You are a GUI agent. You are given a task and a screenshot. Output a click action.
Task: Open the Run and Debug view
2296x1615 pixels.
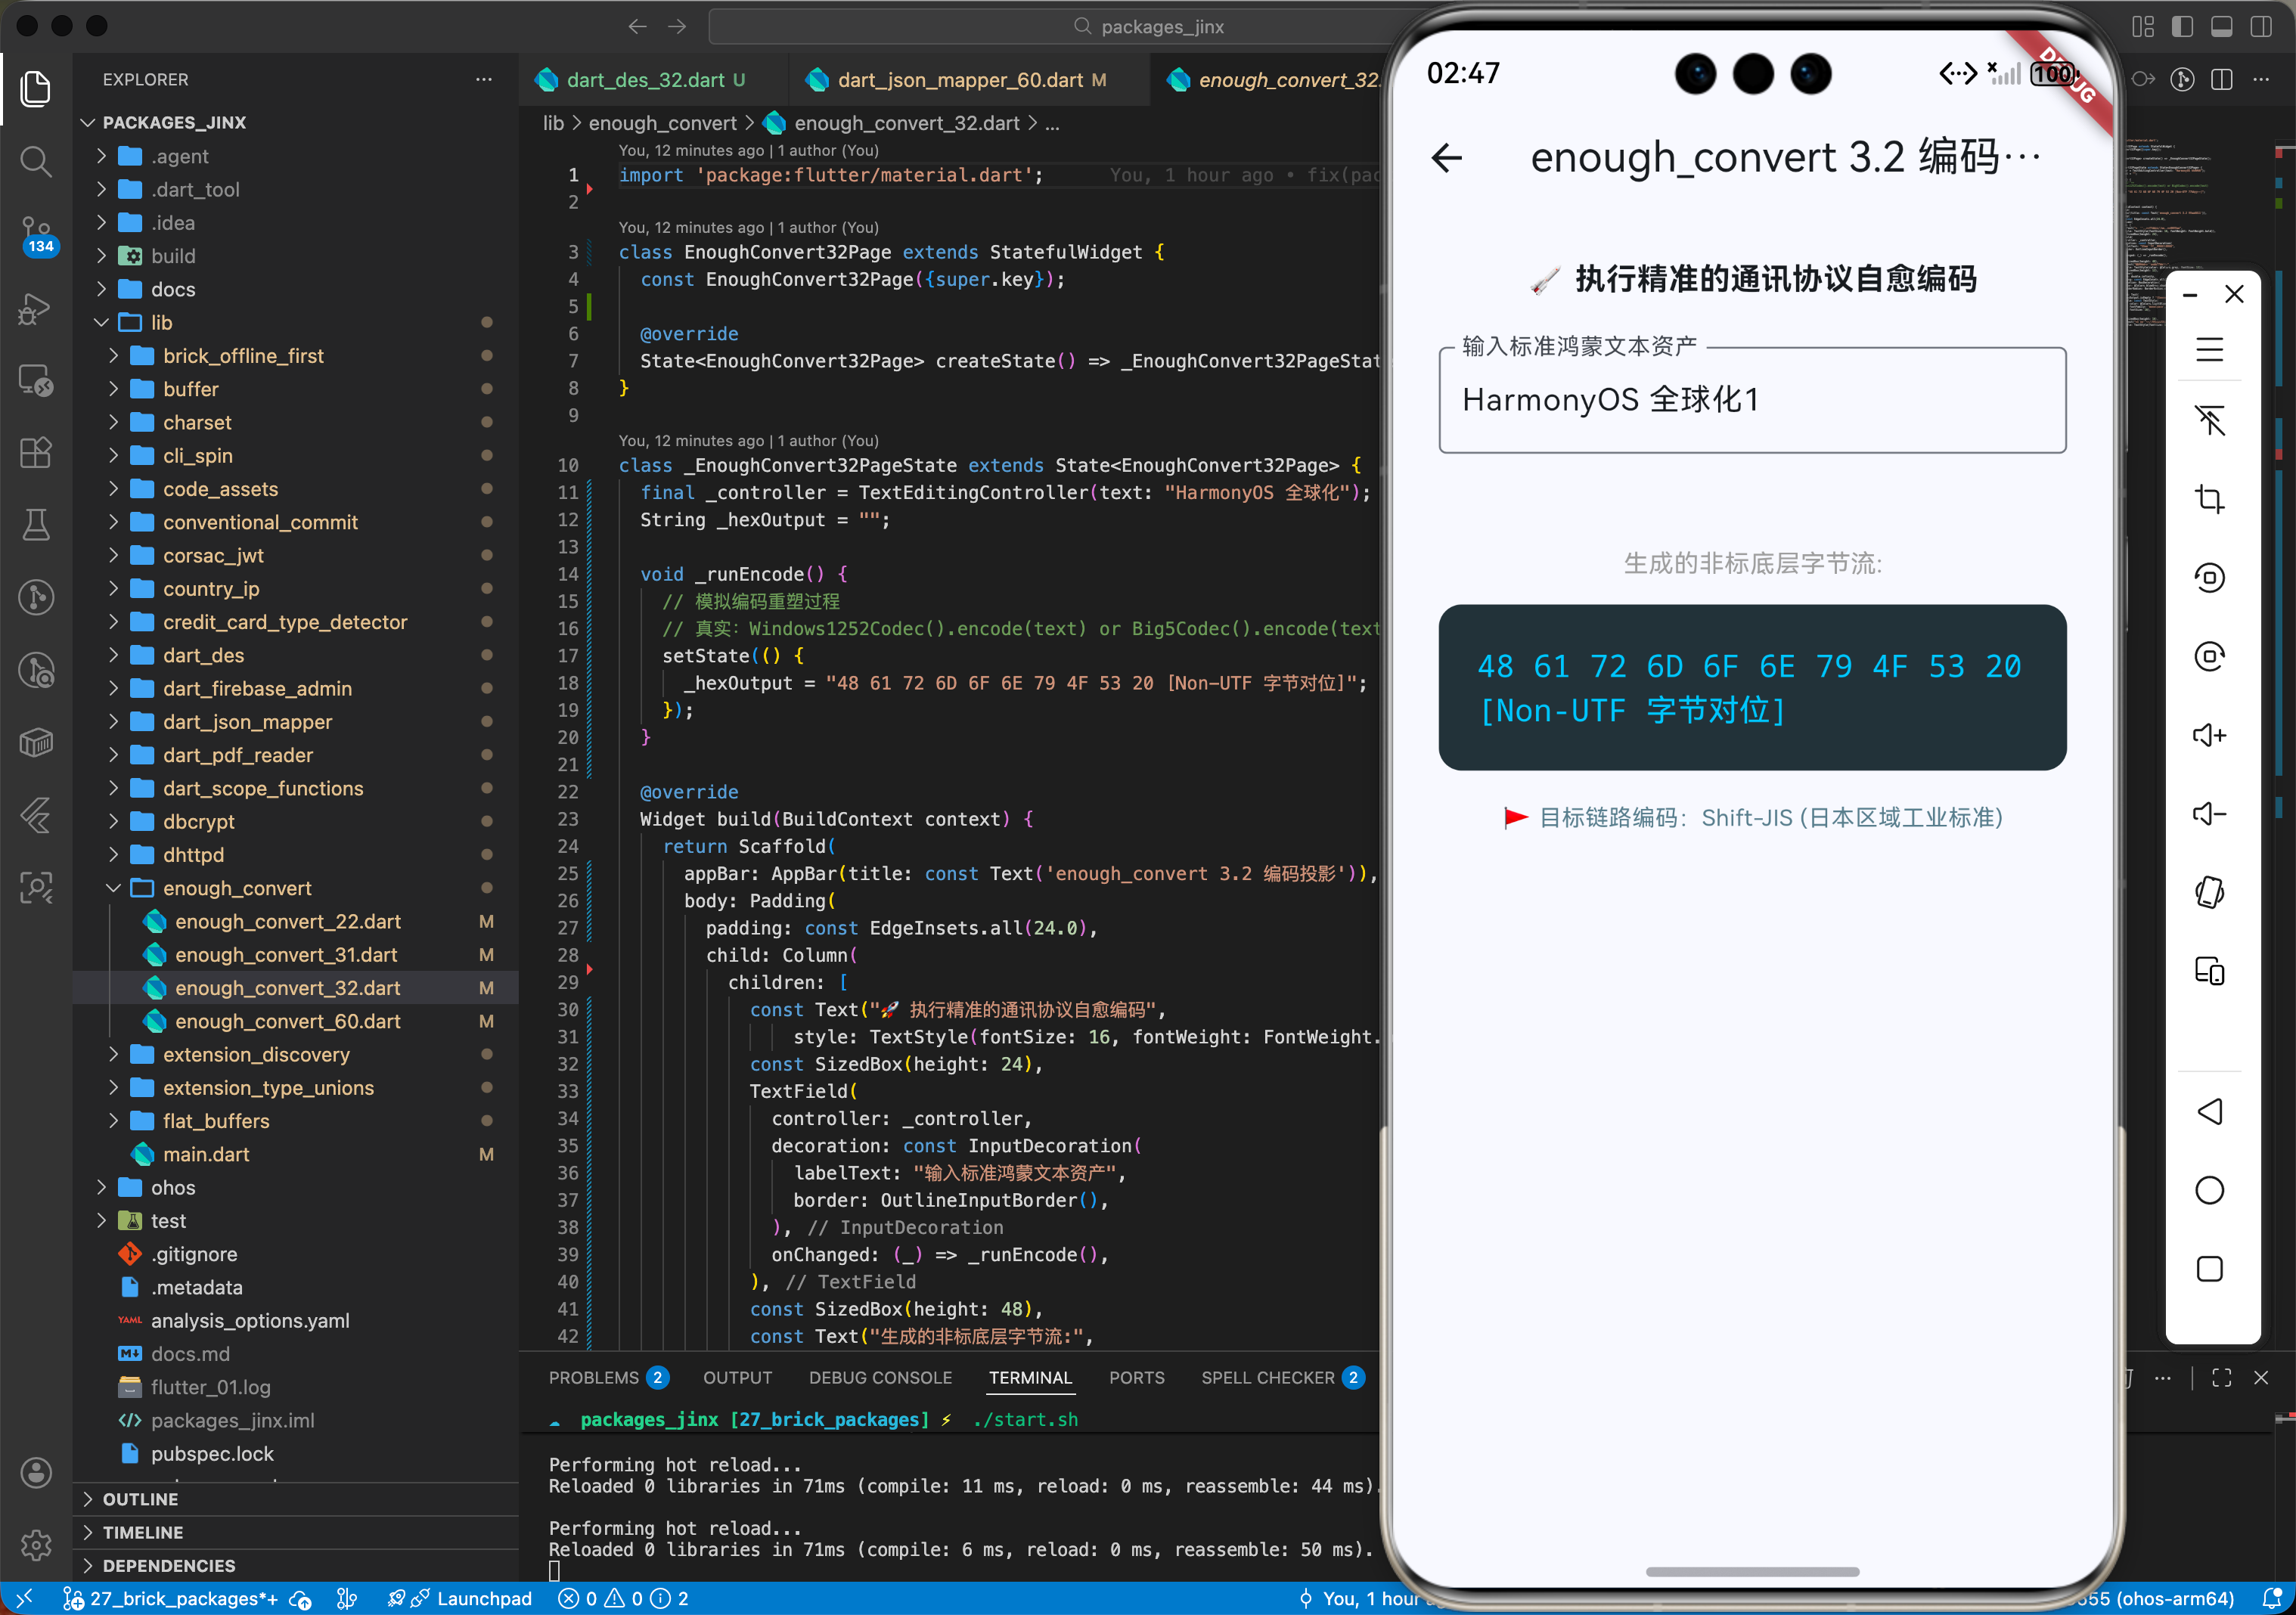[x=36, y=308]
